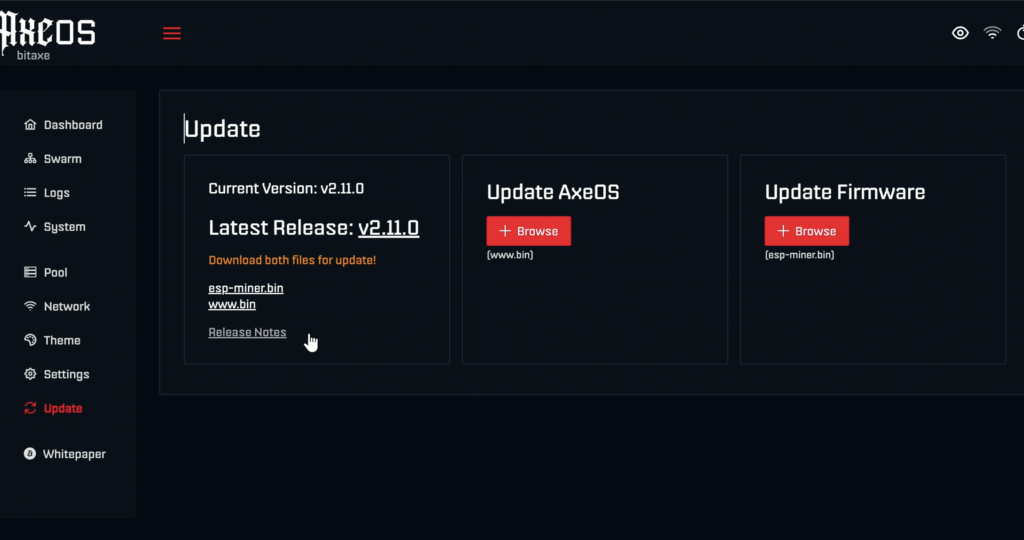Viewport: 1024px width, 540px height.
Task: Click the plus icon on Firmware Browse button
Action: click(783, 231)
